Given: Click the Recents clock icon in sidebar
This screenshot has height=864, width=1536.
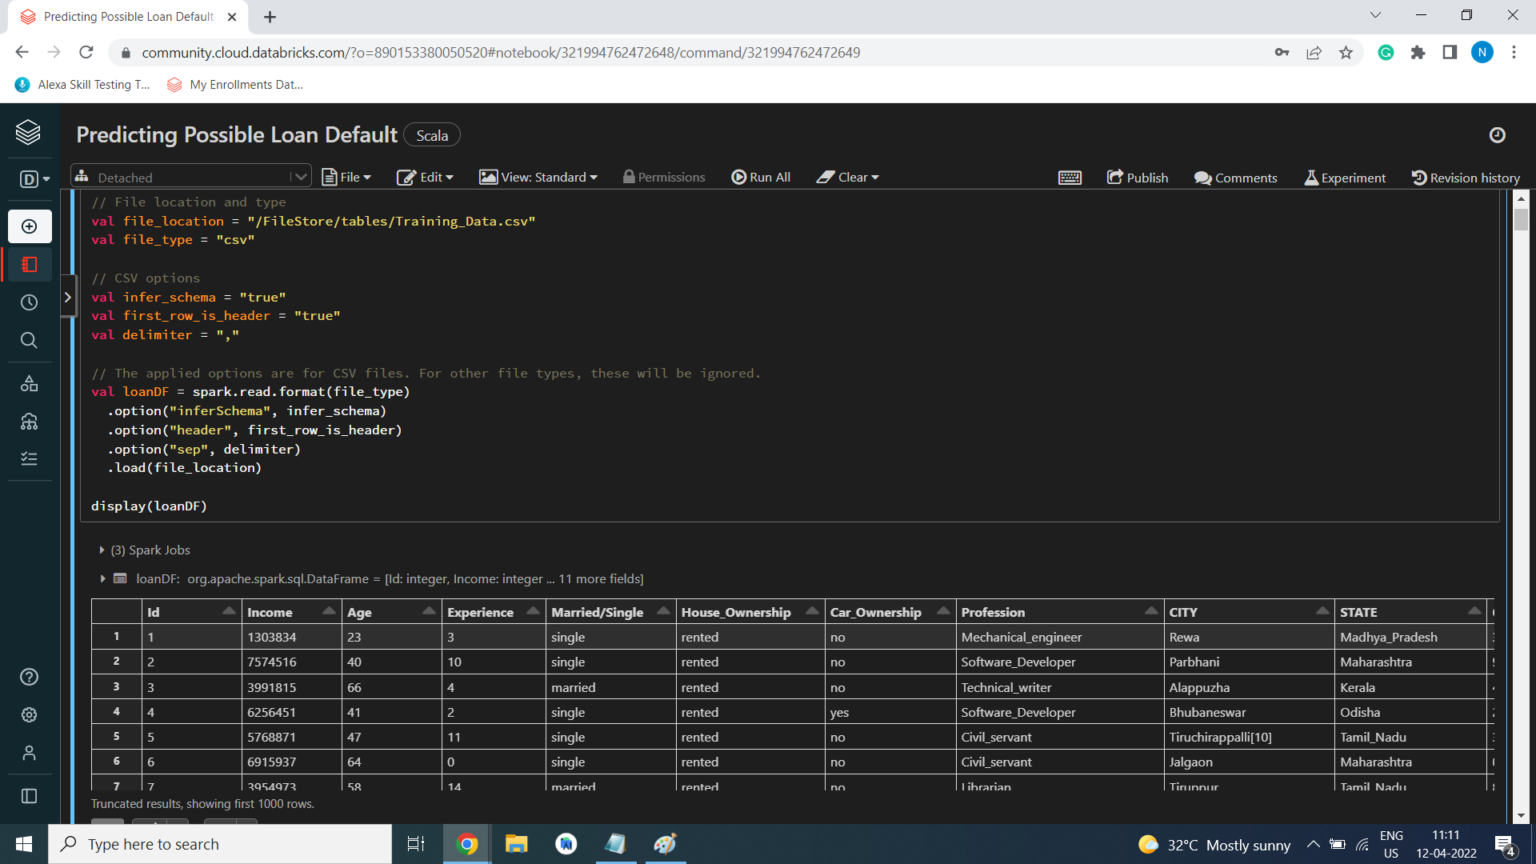Looking at the screenshot, I should point(29,302).
